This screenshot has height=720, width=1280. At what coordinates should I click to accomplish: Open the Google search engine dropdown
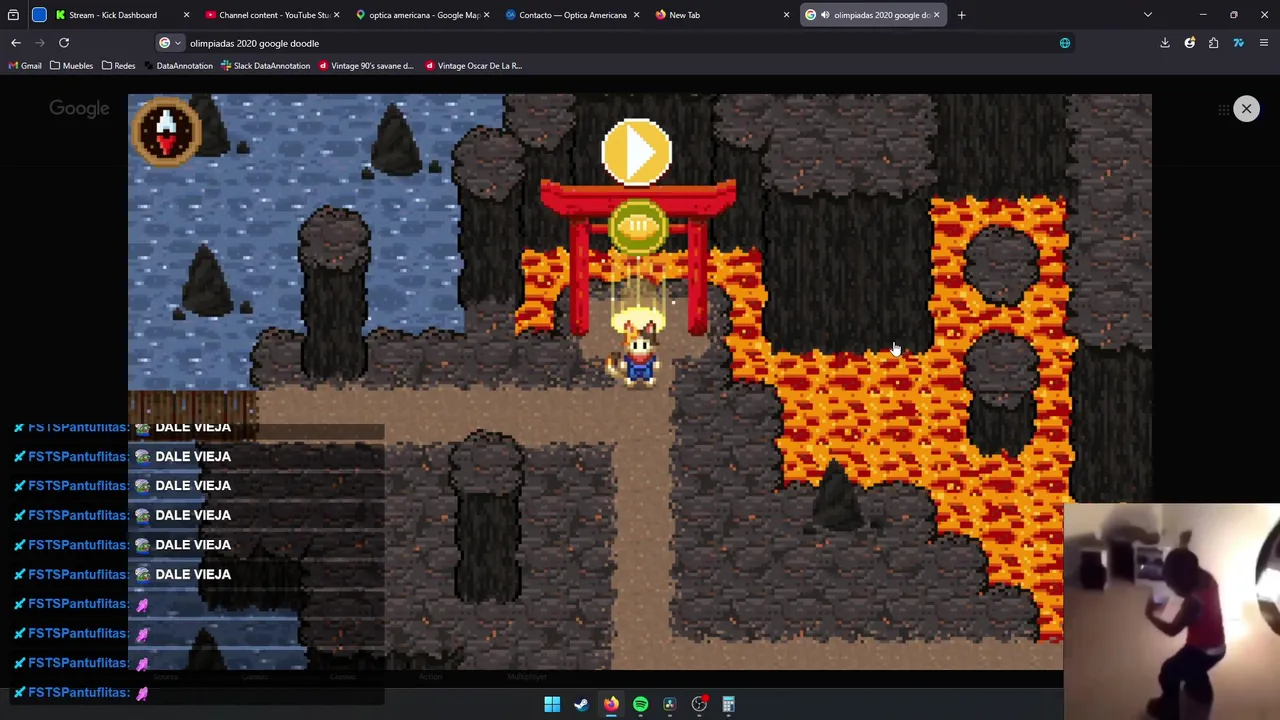(x=170, y=43)
